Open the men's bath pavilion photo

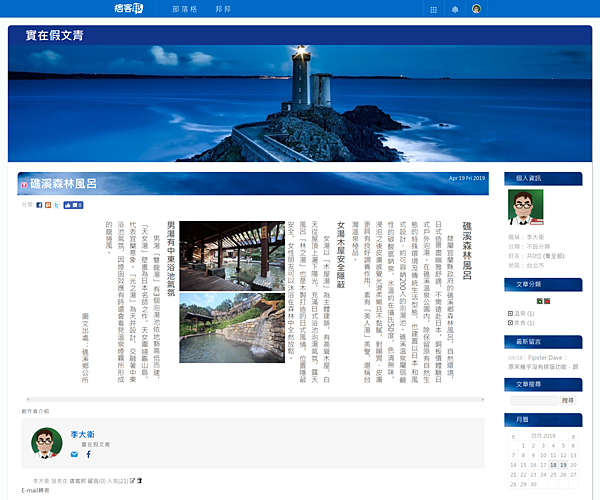click(232, 256)
